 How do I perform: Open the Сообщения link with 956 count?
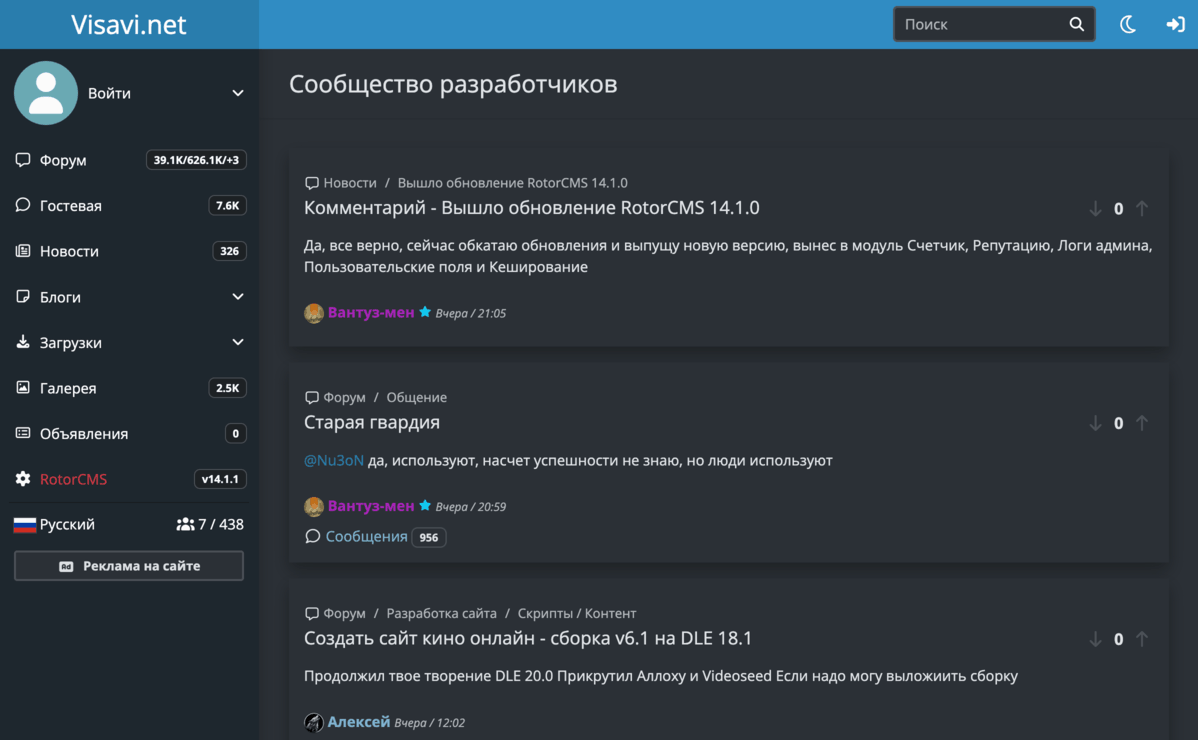click(366, 537)
